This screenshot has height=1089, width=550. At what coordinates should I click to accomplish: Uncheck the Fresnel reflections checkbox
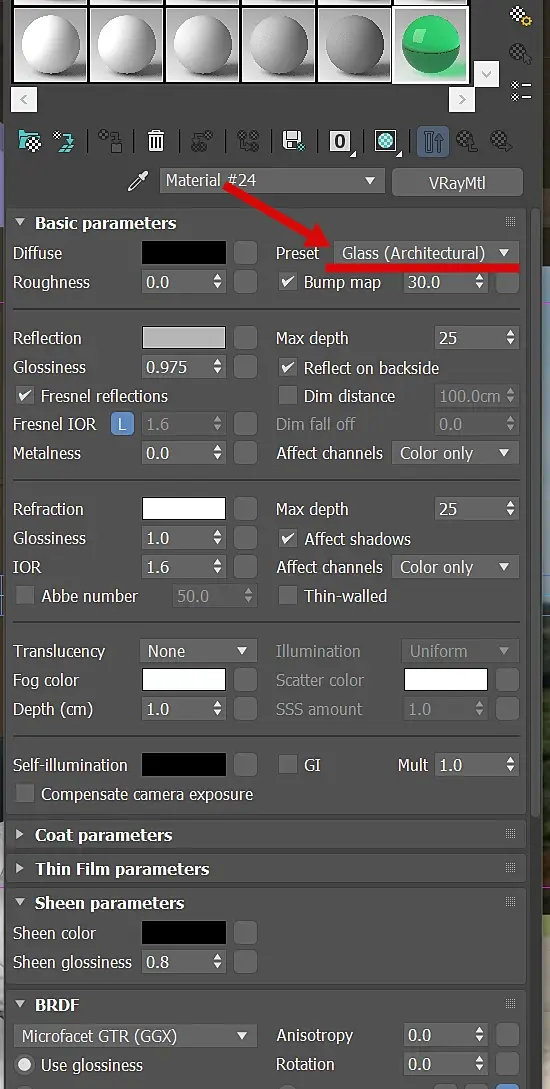click(x=25, y=396)
